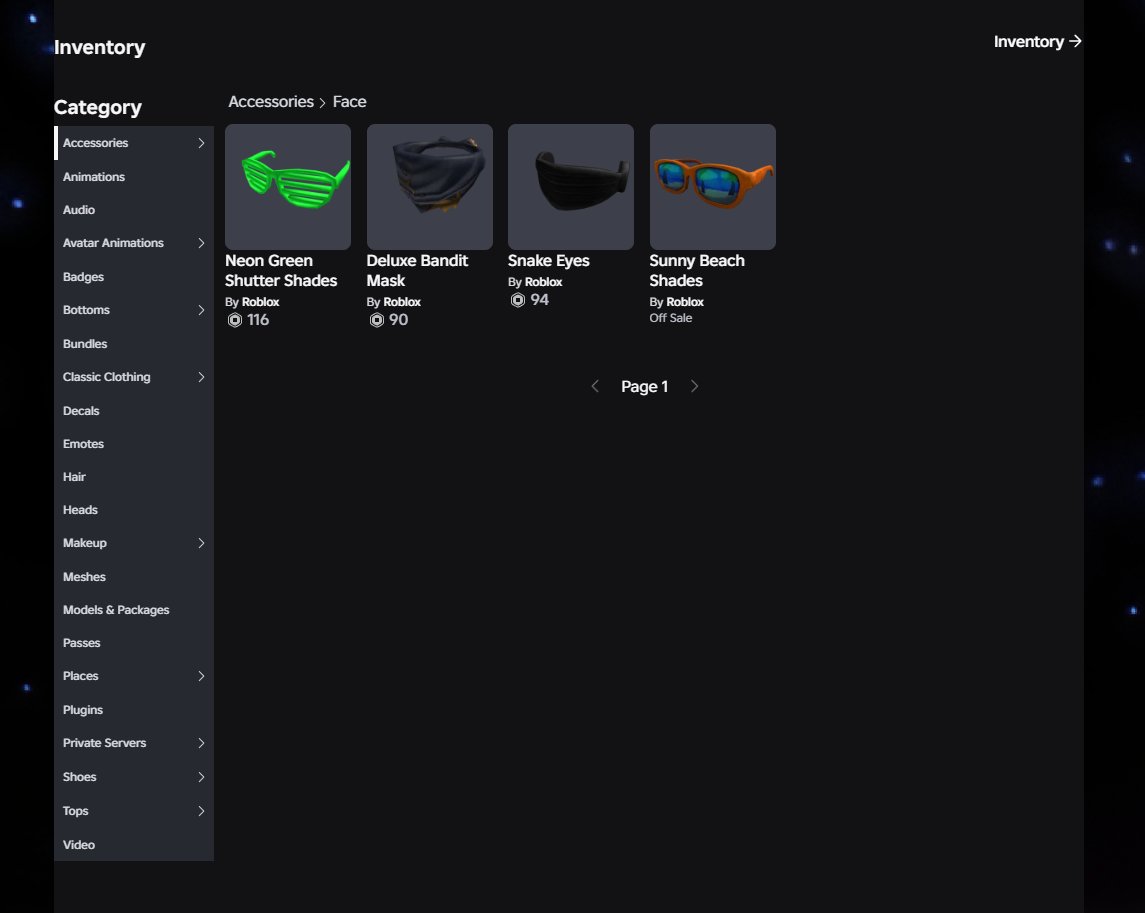Open Roblox creator link under Snake Eyes
Image resolution: width=1145 pixels, height=913 pixels.
543,282
